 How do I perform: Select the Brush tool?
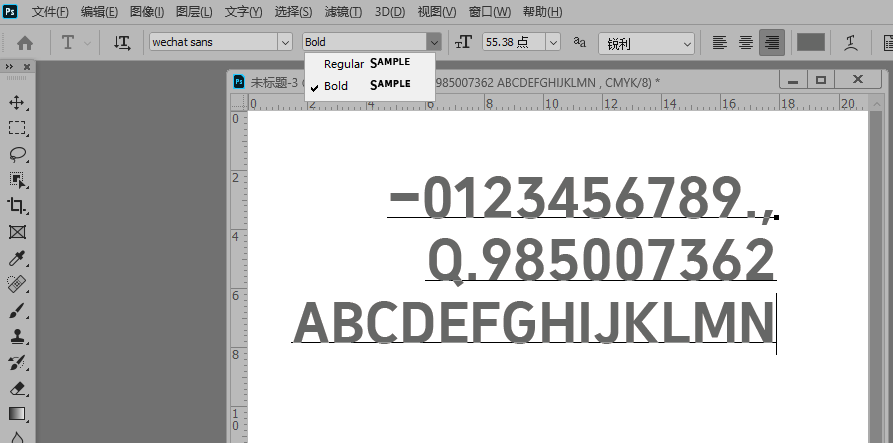click(x=17, y=311)
